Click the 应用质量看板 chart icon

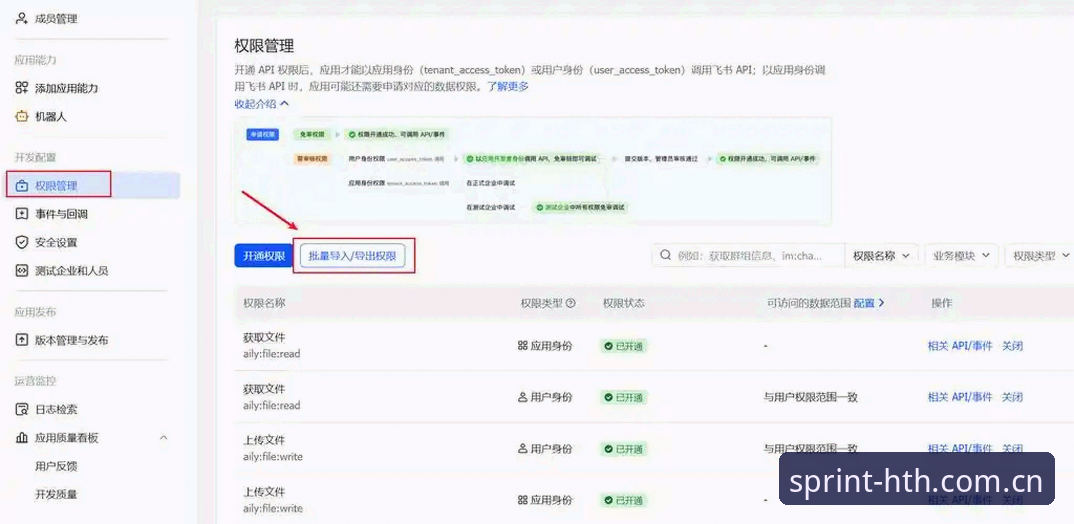click(22, 438)
